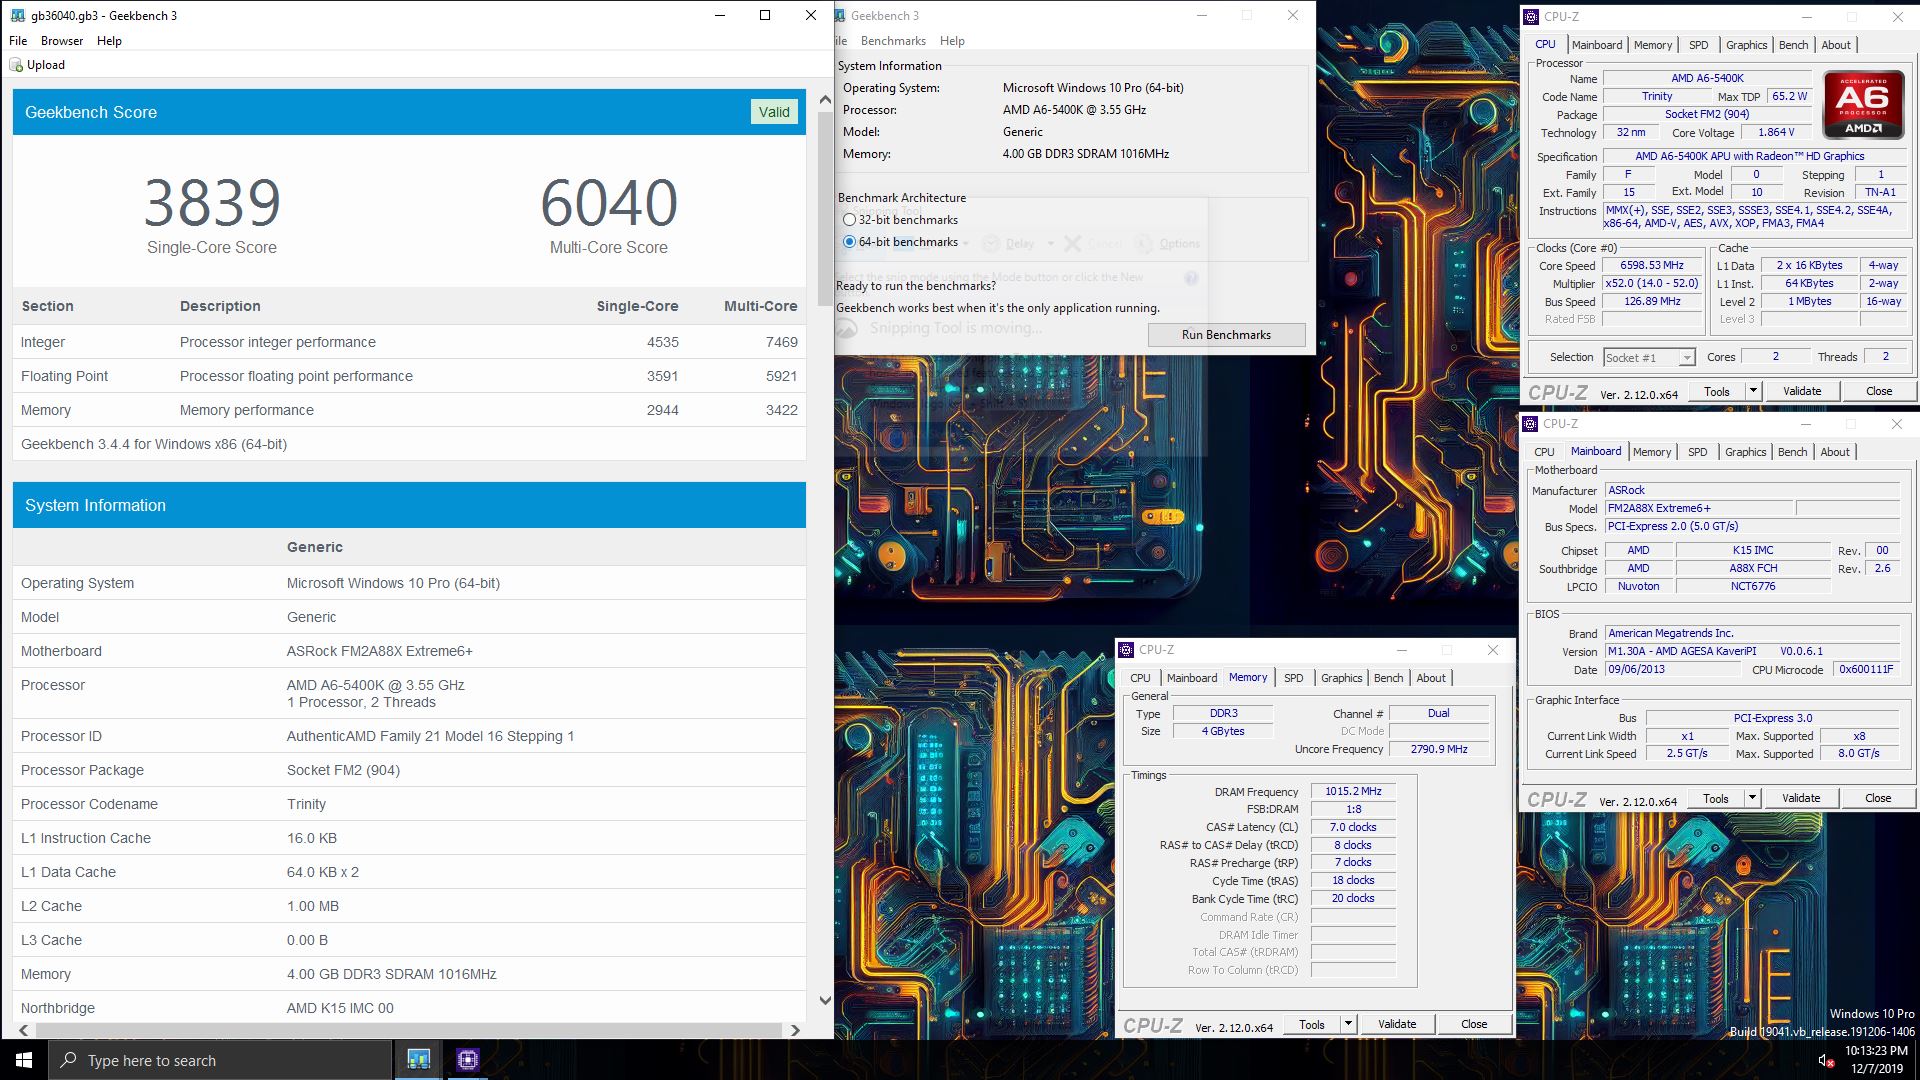Image resolution: width=1920 pixels, height=1080 pixels.
Task: Click the multi-core score 6040
Action: click(609, 203)
